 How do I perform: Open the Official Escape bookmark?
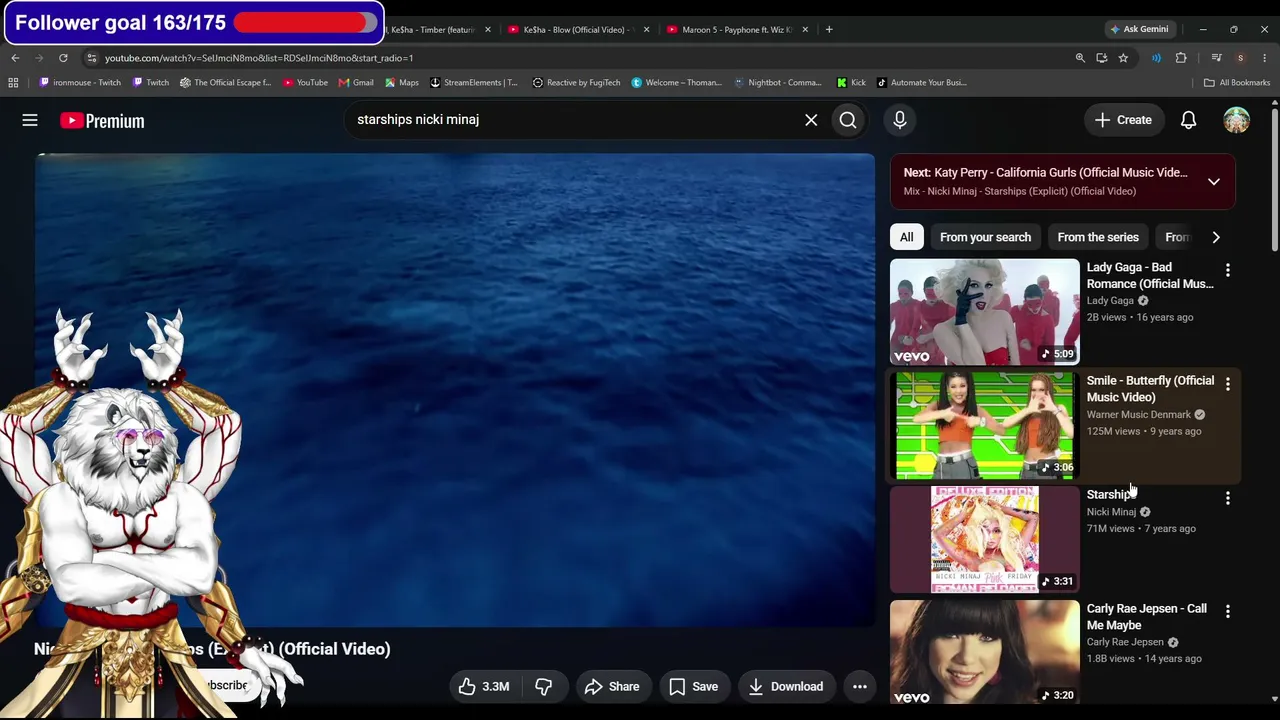tap(225, 83)
